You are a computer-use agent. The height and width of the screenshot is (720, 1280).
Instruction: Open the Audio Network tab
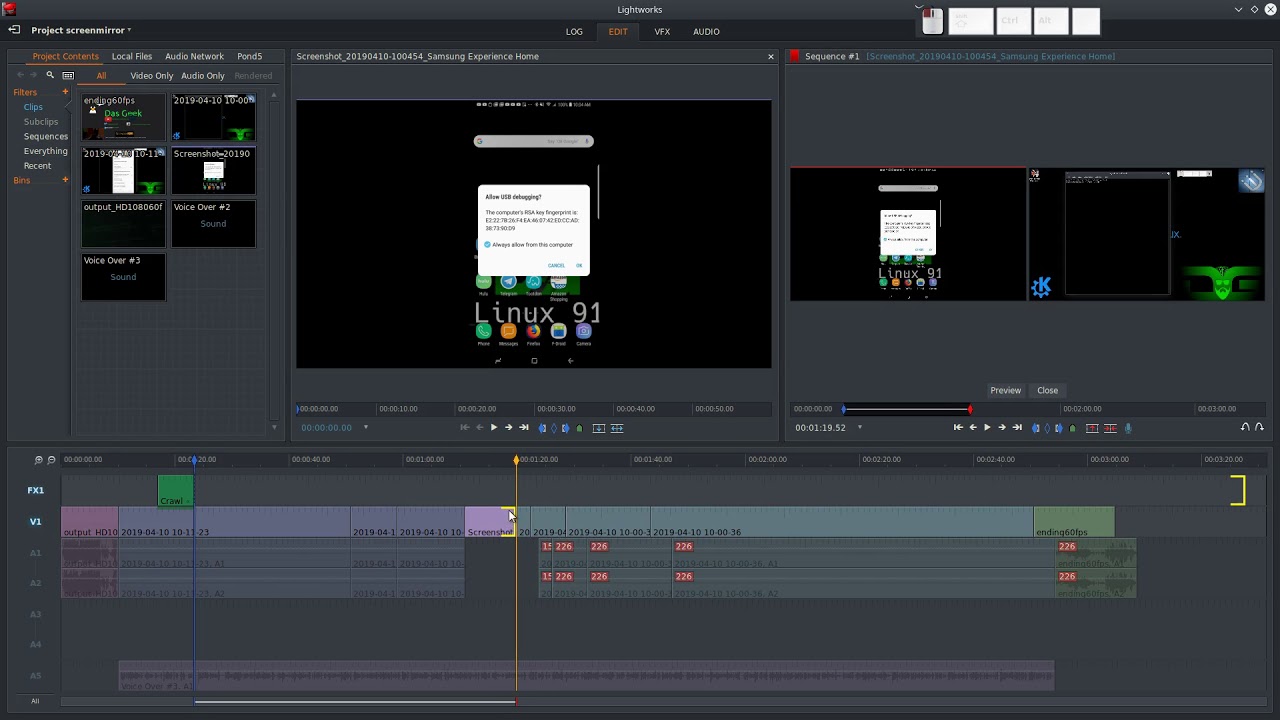pos(194,57)
